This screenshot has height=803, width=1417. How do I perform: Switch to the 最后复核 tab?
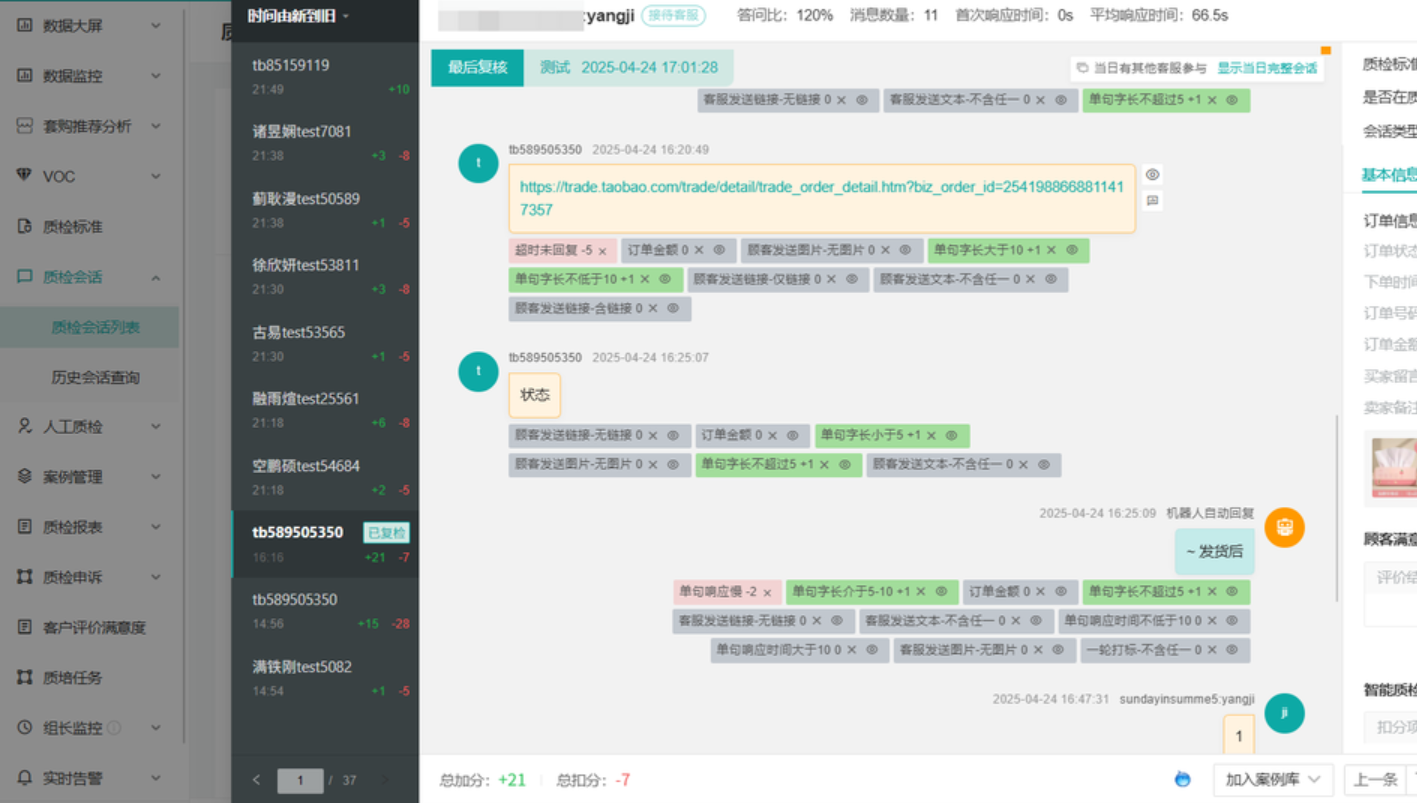point(477,68)
